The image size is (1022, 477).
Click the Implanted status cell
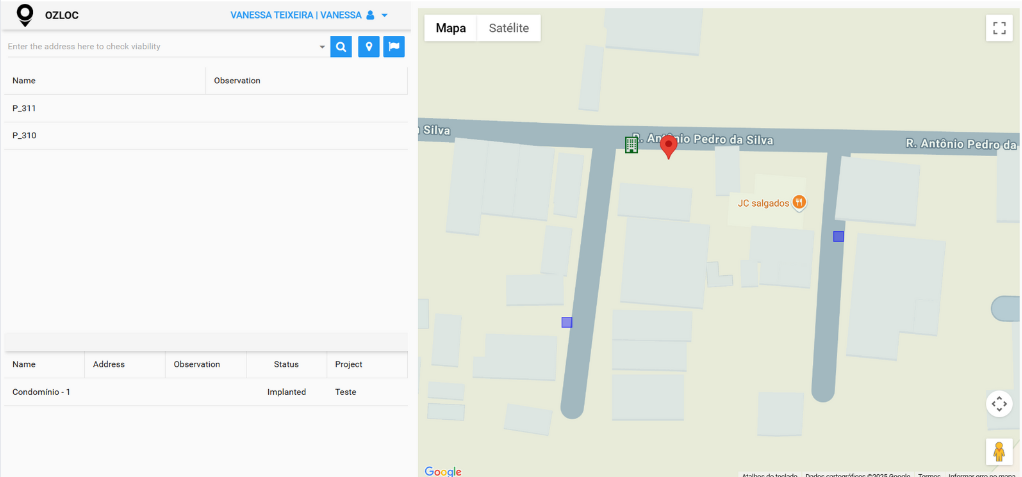[x=286, y=392]
